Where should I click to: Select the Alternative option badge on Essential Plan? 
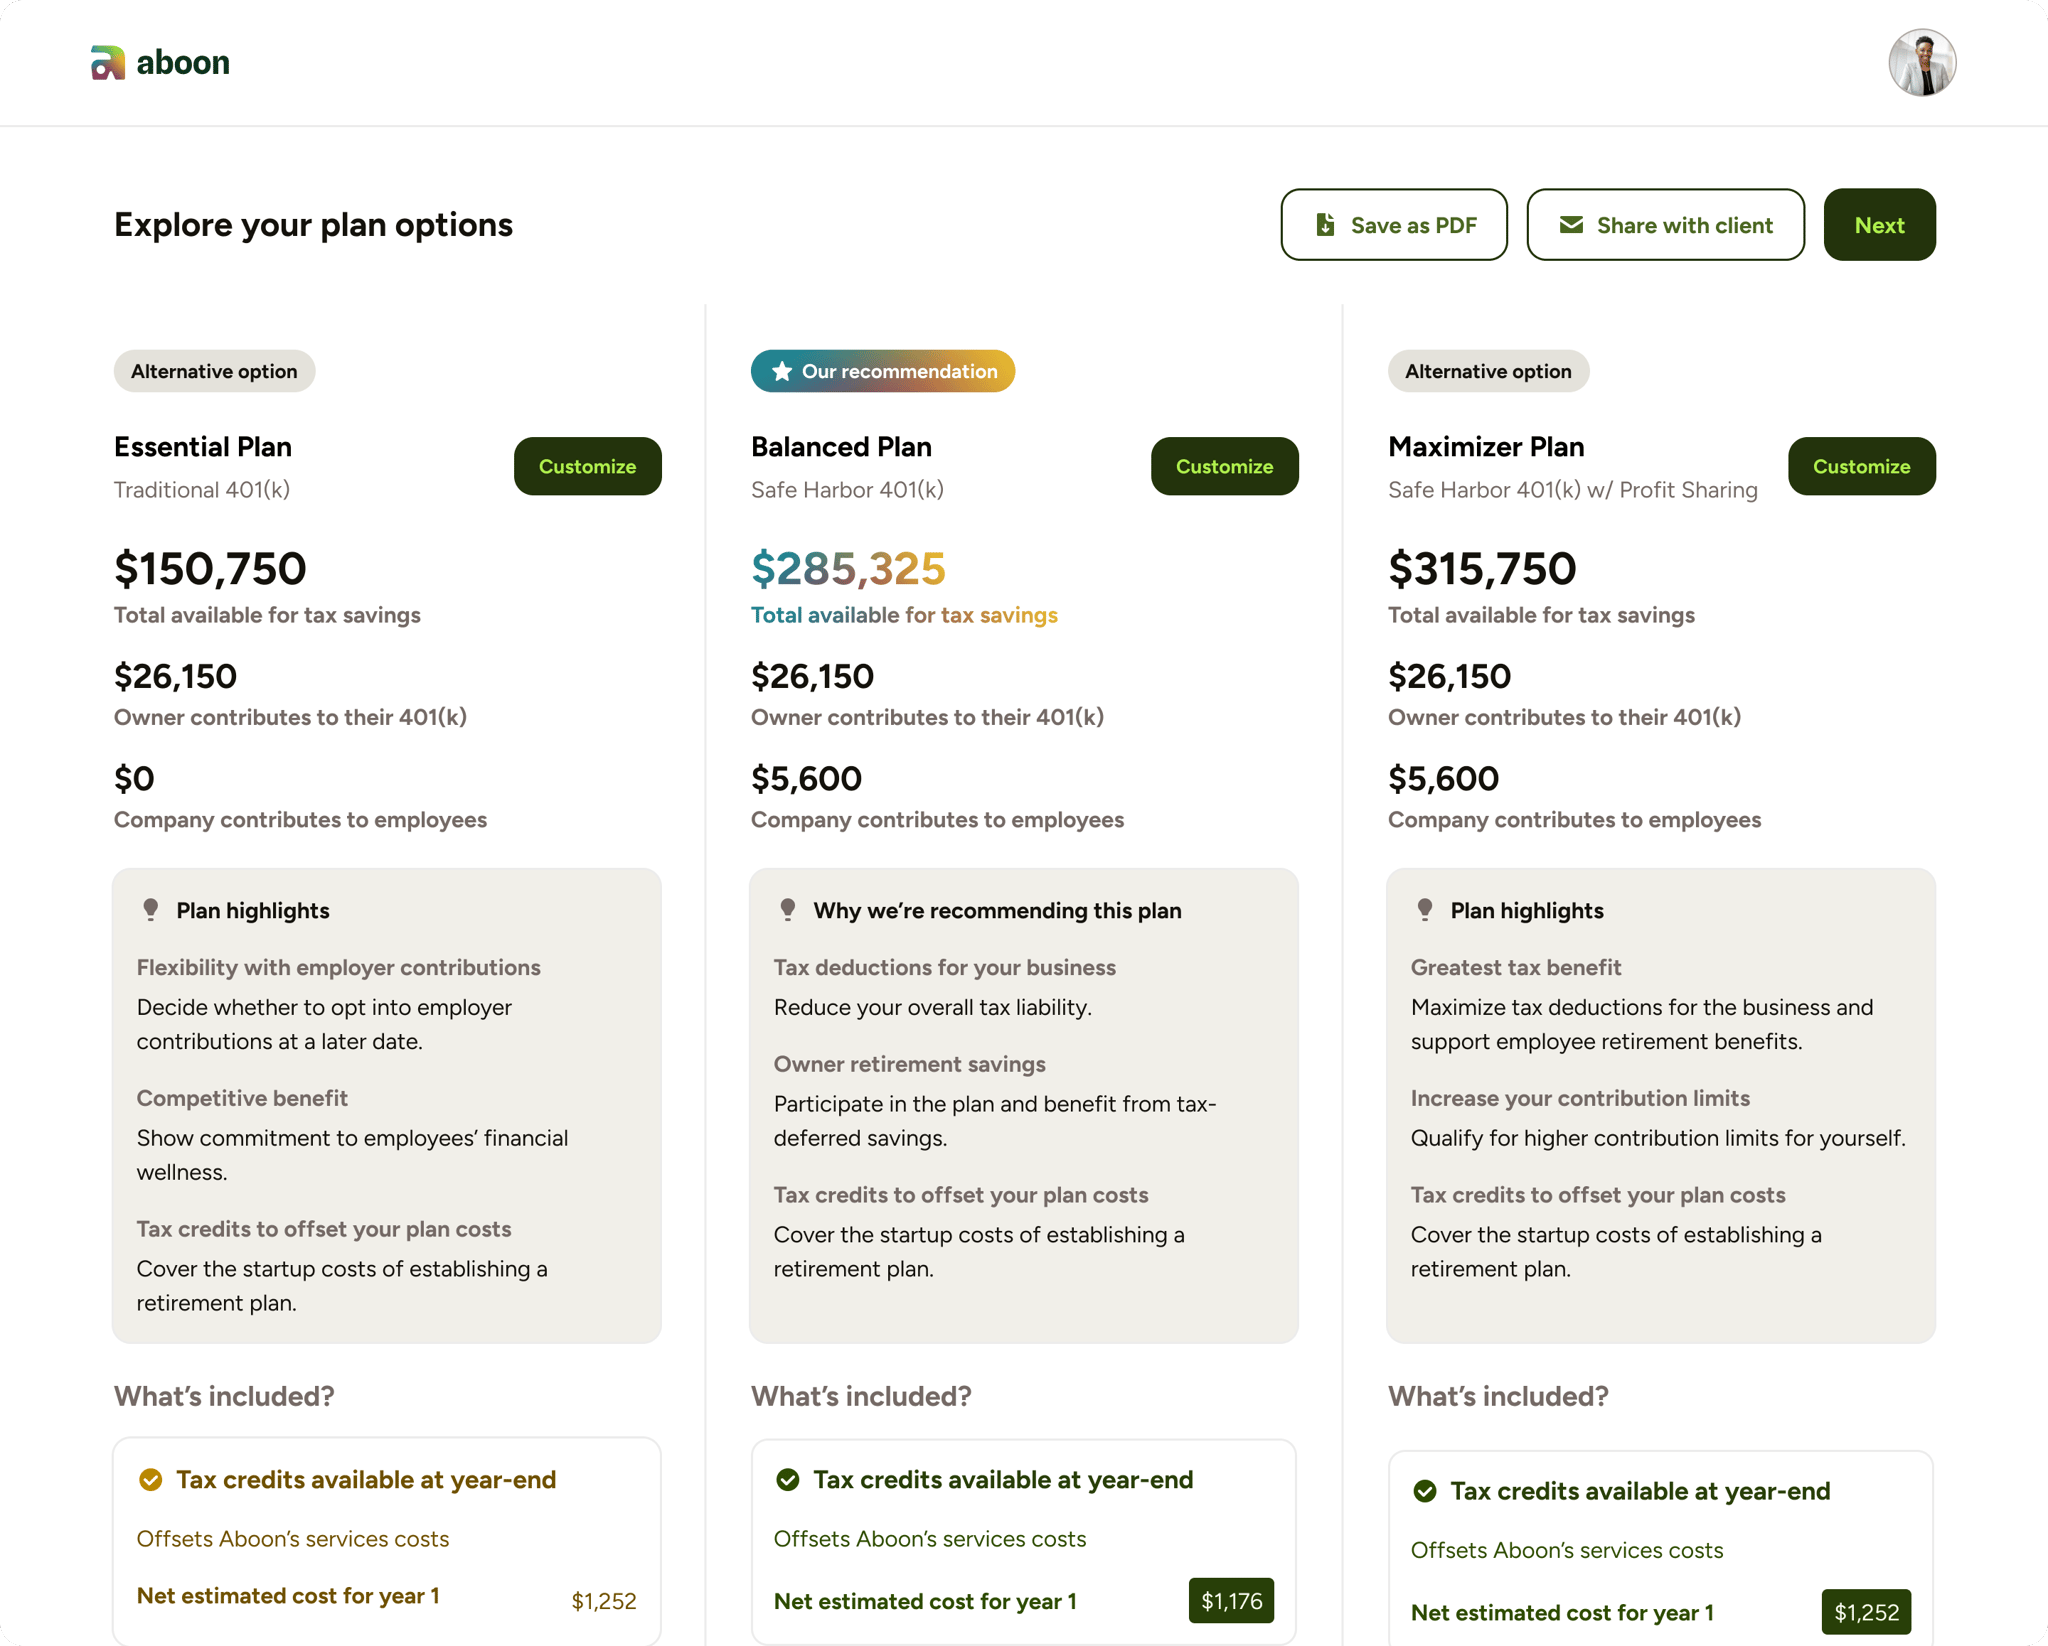coord(214,371)
